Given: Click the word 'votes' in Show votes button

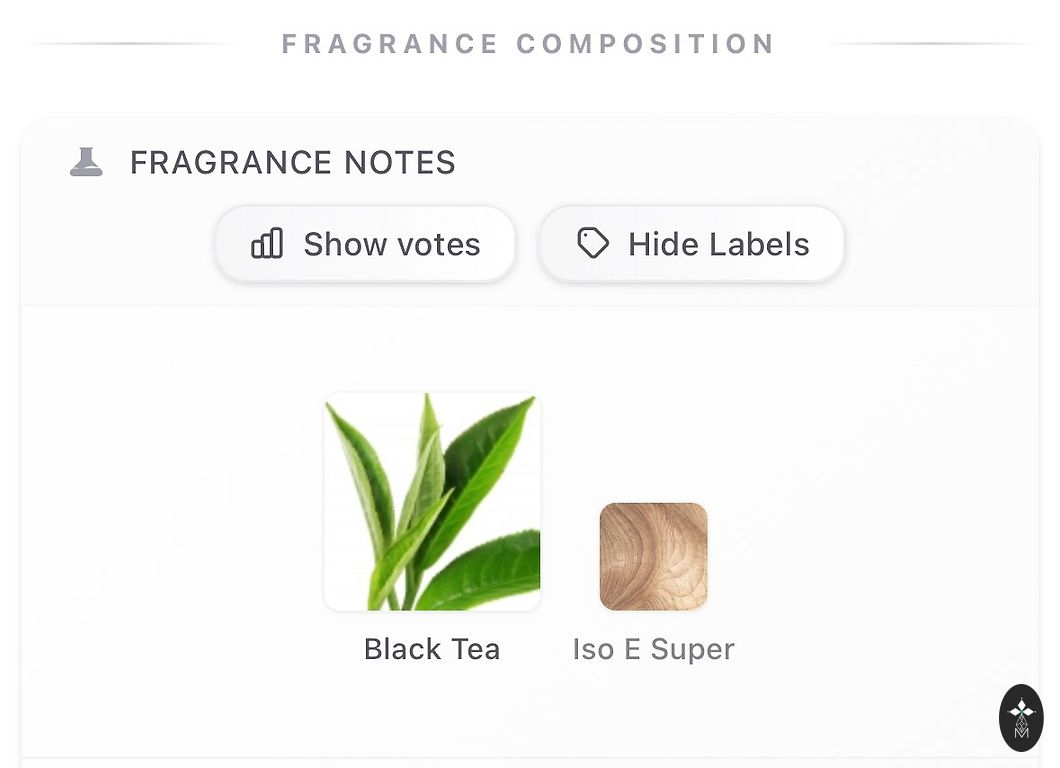Looking at the screenshot, I should tap(435, 244).
